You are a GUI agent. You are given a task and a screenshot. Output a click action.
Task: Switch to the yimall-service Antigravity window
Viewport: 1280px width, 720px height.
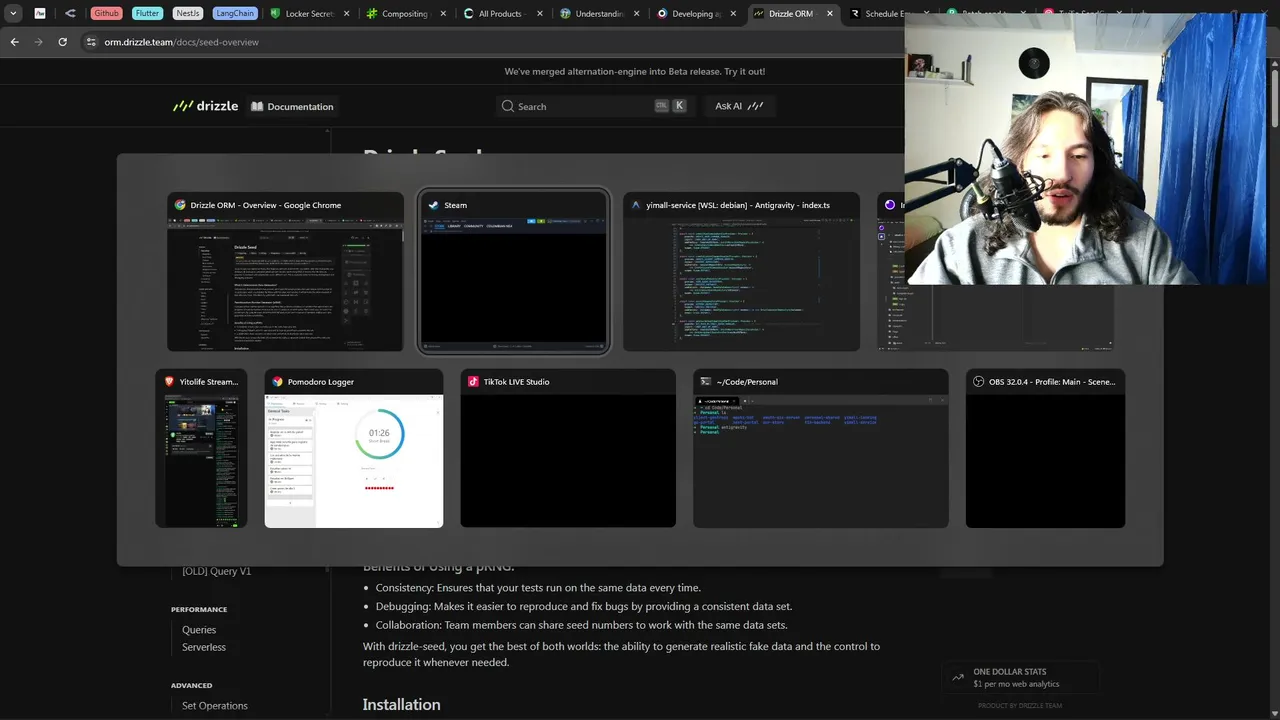[x=741, y=272]
